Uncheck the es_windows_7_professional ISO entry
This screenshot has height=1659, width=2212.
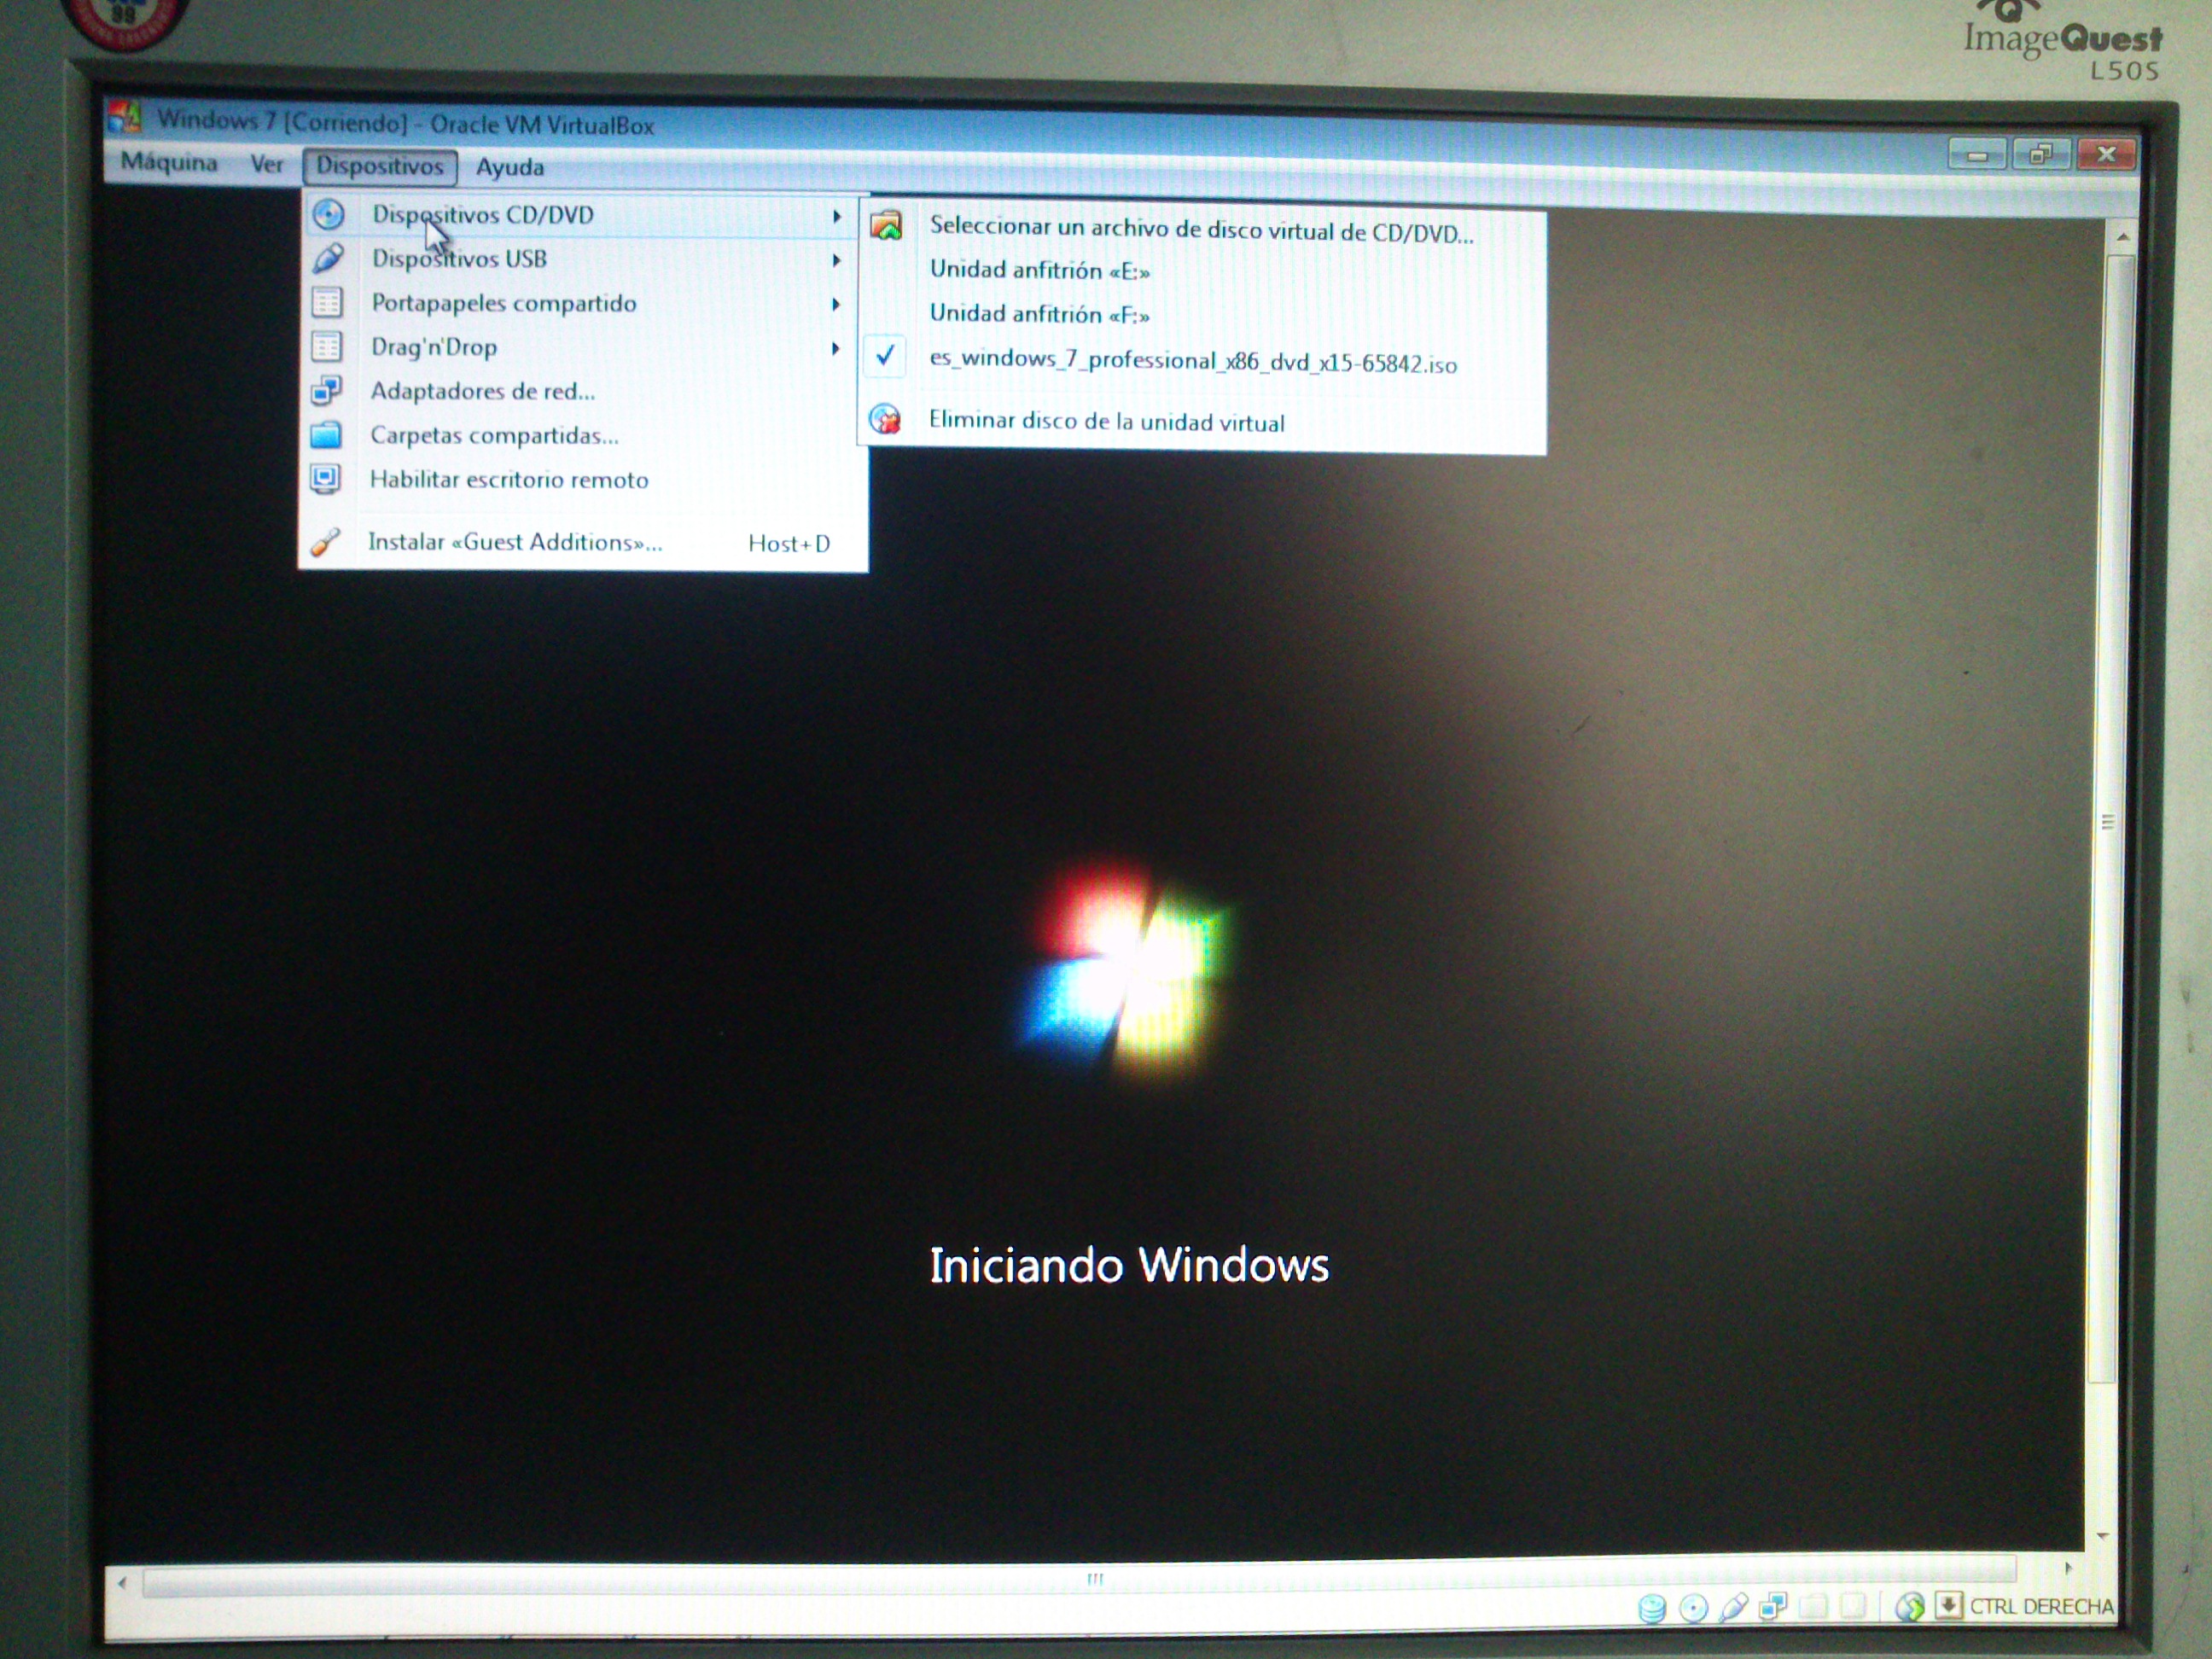(x=1192, y=361)
